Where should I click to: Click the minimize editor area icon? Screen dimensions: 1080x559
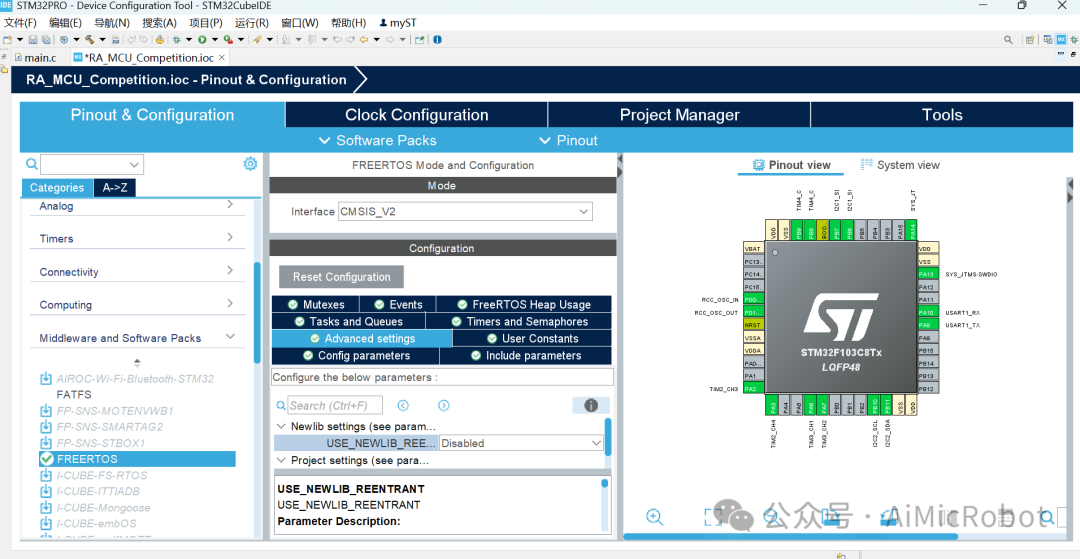[x=1061, y=53]
